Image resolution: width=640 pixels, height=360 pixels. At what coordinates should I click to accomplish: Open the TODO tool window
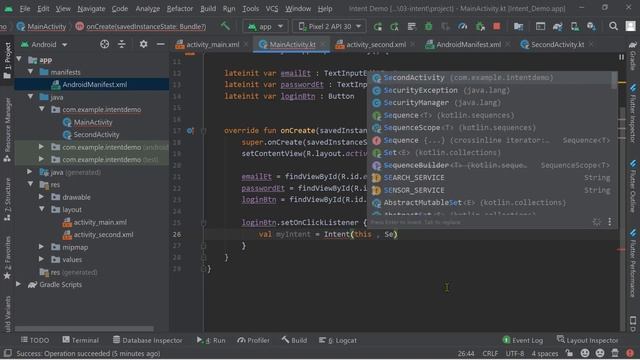pos(35,340)
